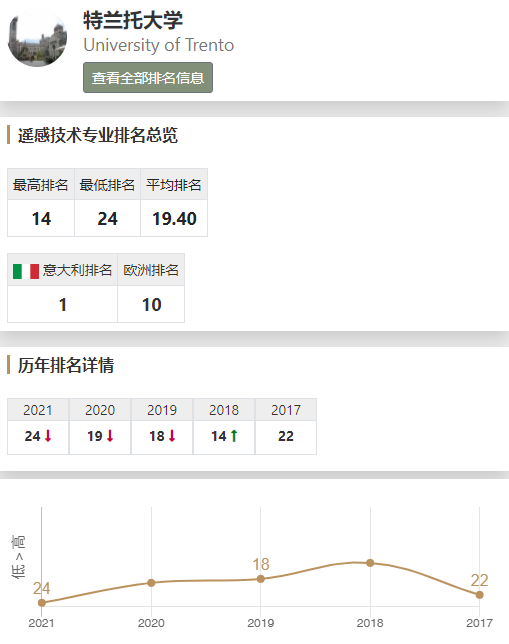
Task: Select the Europe rank value 10
Action: (151, 305)
